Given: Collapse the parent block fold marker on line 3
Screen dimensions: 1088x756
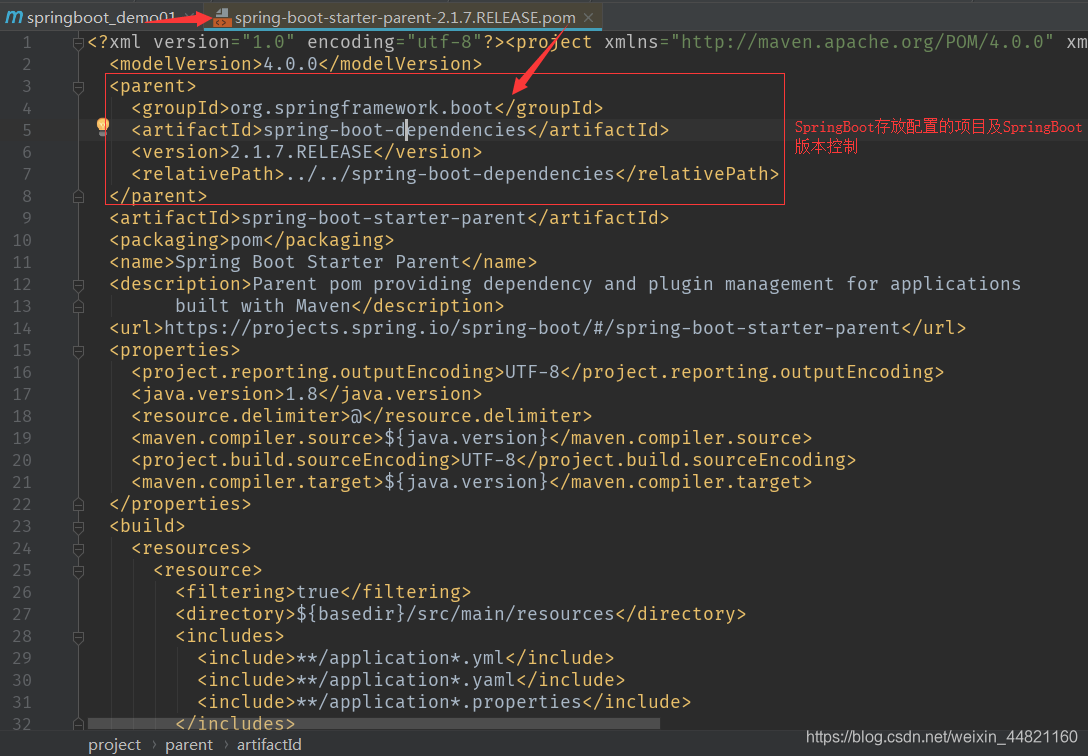Looking at the screenshot, I should (78, 87).
